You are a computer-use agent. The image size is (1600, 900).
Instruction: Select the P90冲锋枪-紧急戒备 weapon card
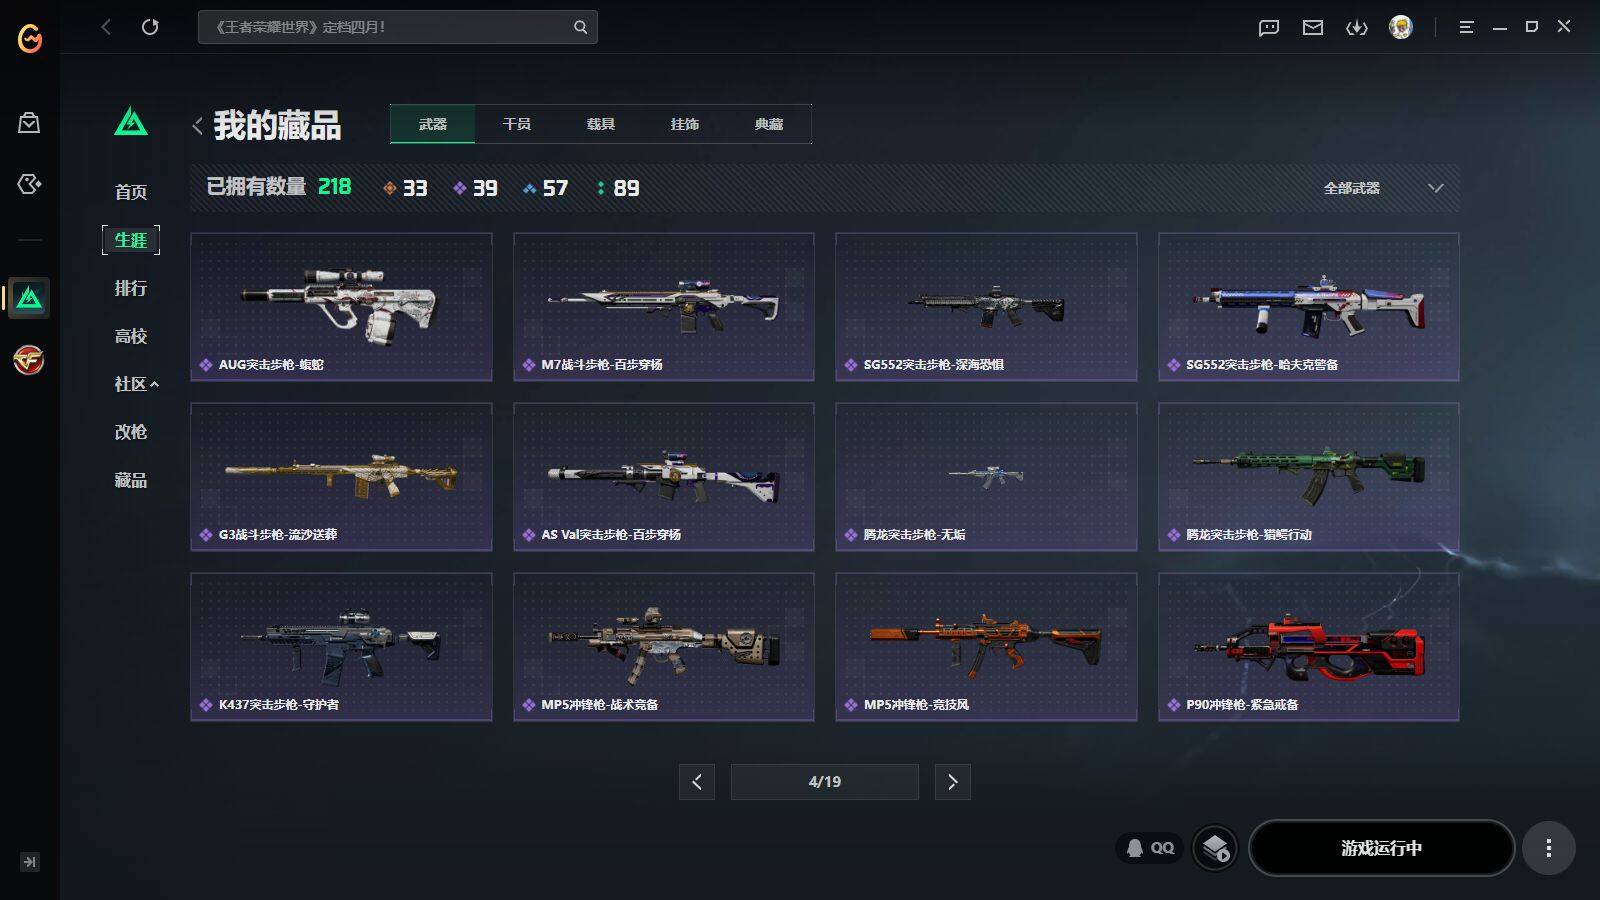click(1308, 646)
